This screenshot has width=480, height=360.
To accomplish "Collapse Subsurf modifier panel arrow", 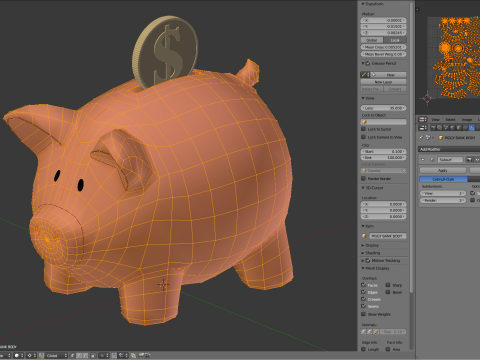I will [x=423, y=160].
